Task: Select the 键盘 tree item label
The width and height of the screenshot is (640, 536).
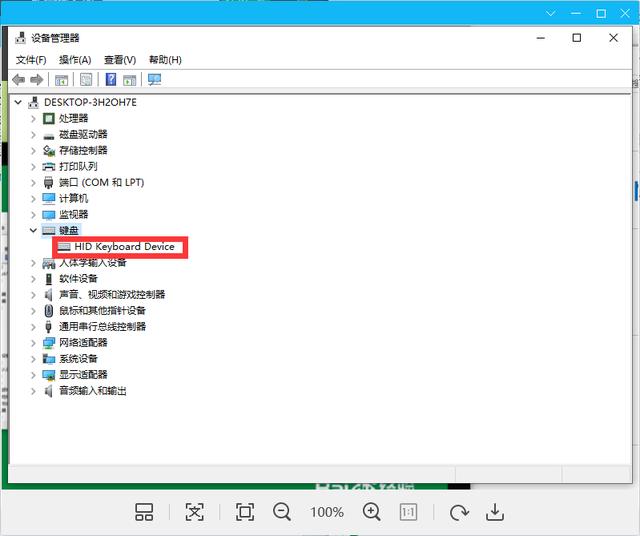Action: pos(69,231)
